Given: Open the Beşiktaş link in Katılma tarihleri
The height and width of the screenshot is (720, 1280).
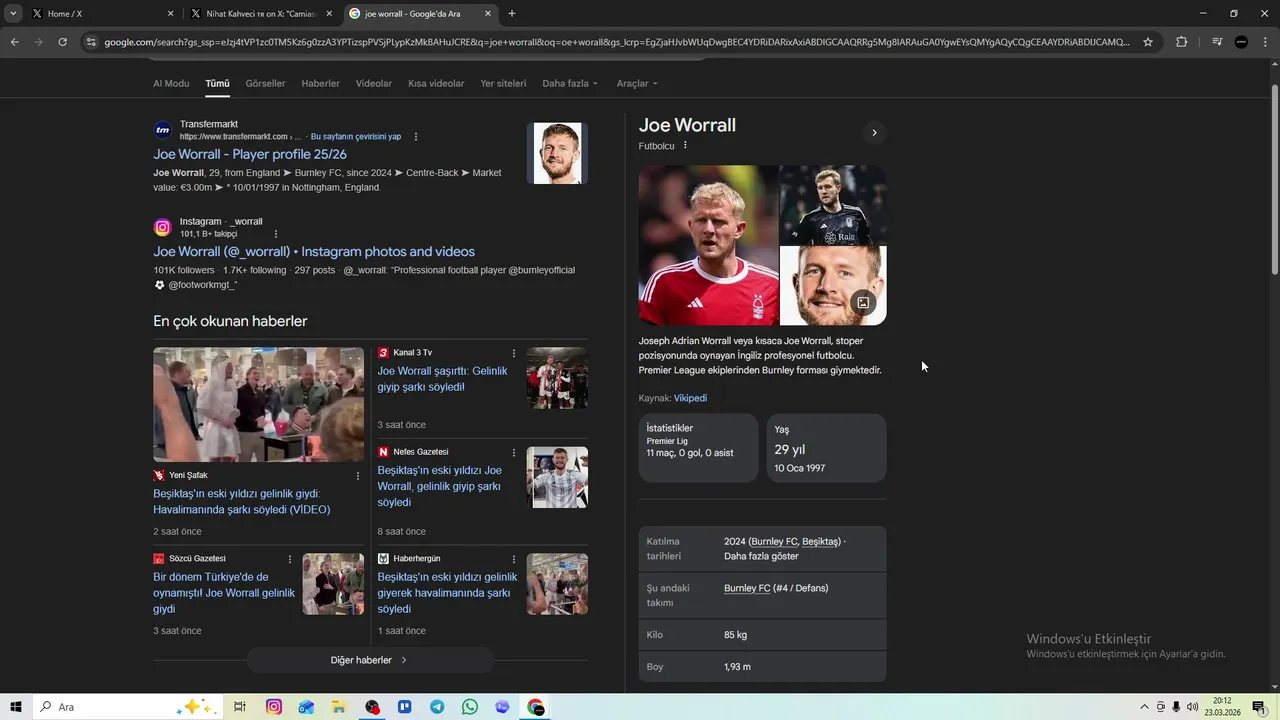Looking at the screenshot, I should [820, 542].
